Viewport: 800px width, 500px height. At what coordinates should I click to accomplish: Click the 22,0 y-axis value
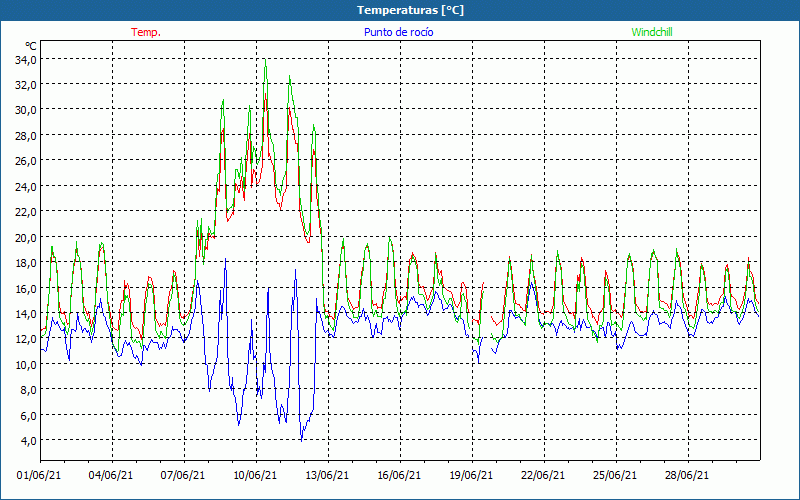pos(26,212)
